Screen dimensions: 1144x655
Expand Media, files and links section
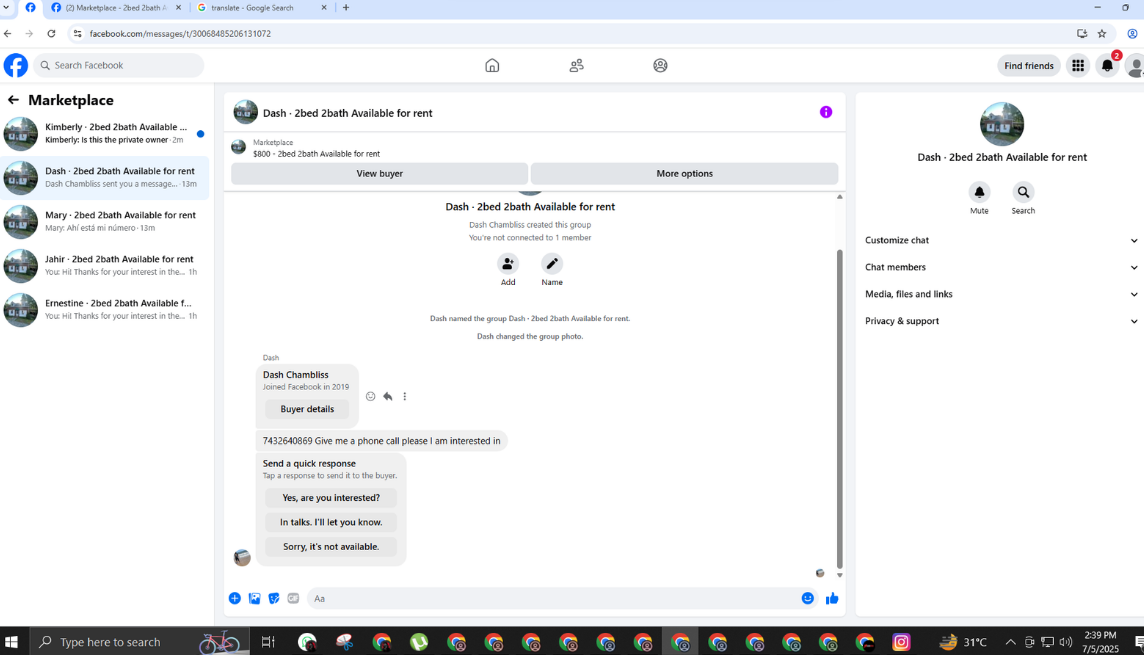click(1000, 294)
